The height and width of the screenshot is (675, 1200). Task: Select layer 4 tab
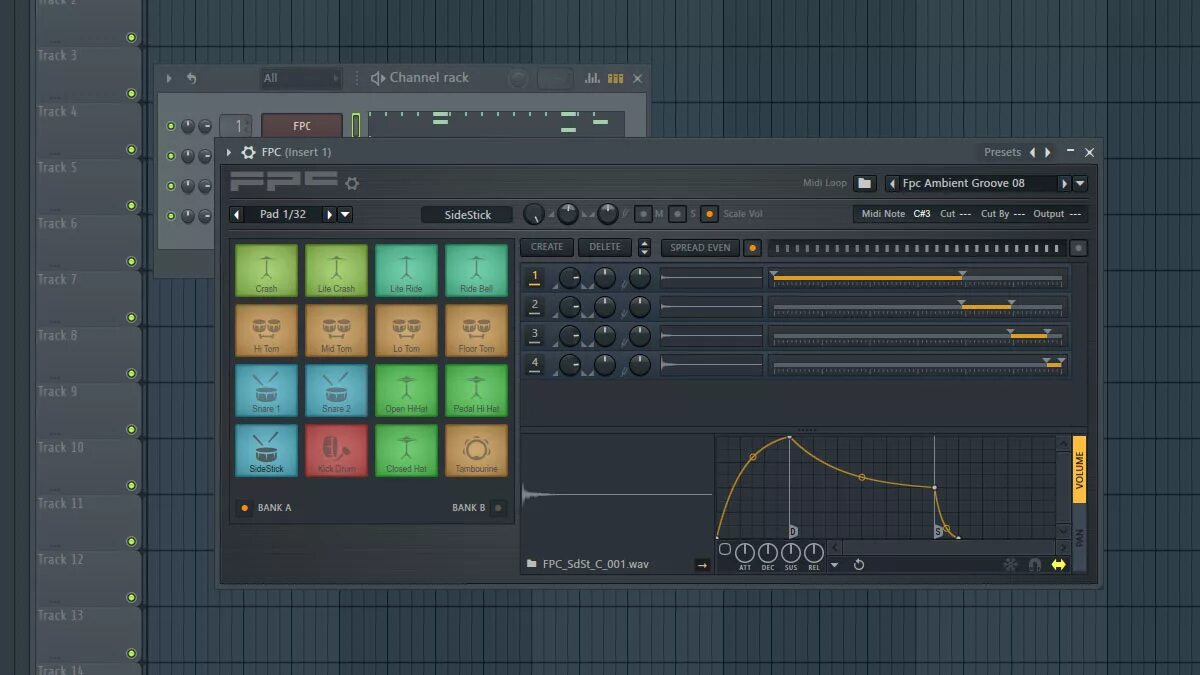point(536,364)
